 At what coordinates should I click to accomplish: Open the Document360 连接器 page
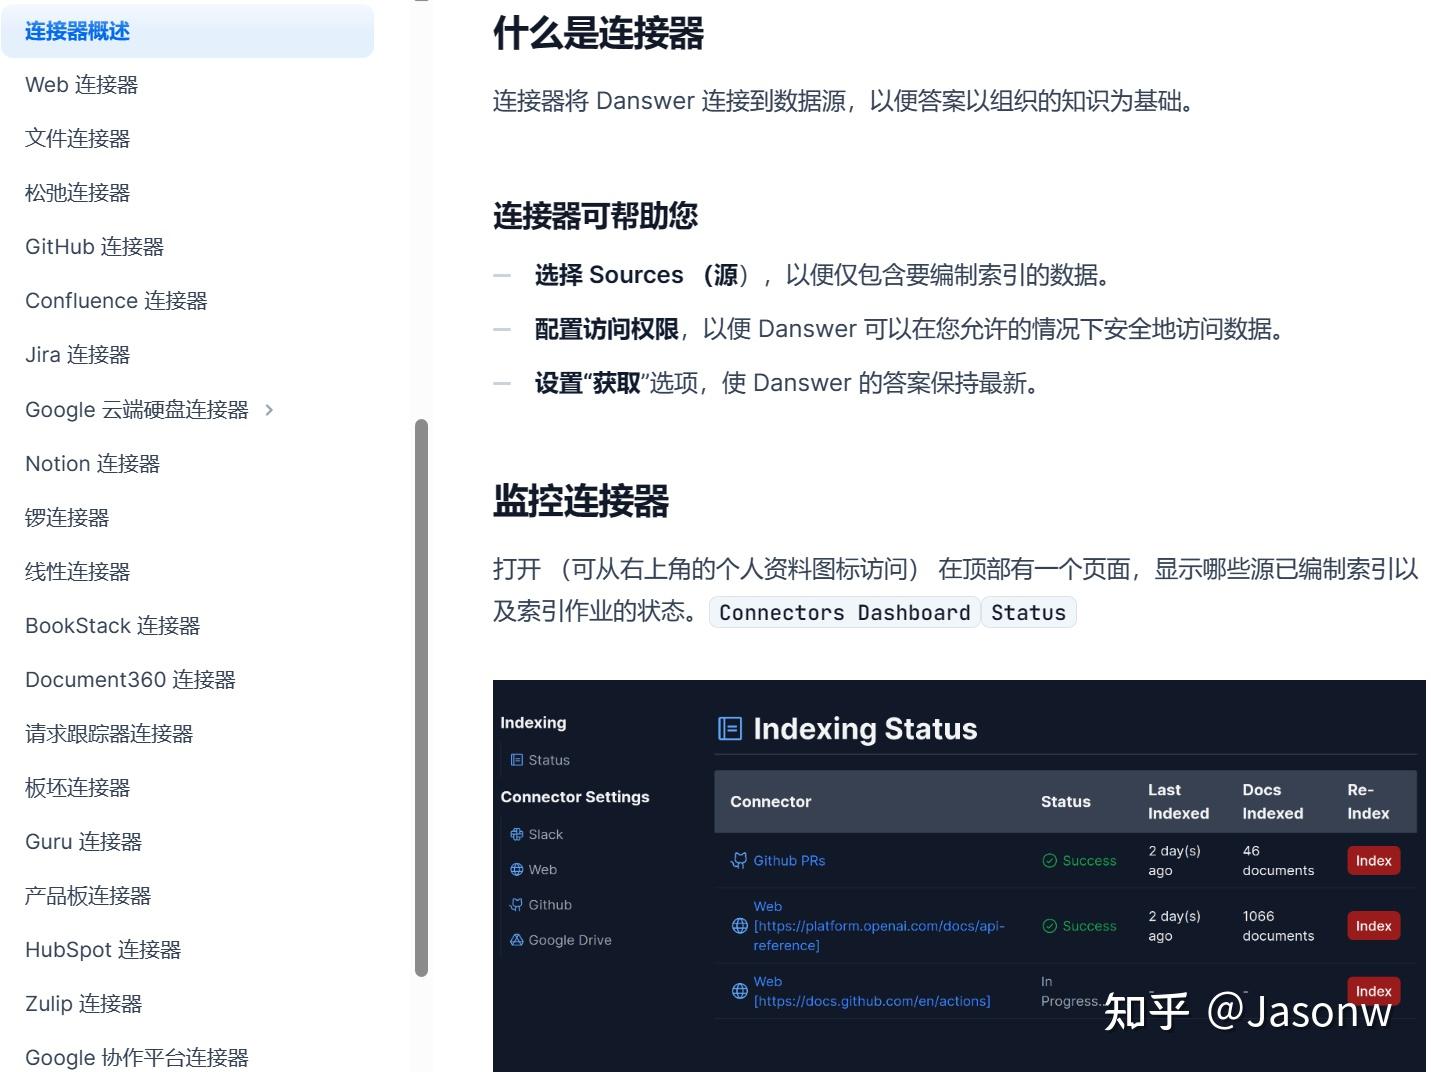coord(130,680)
